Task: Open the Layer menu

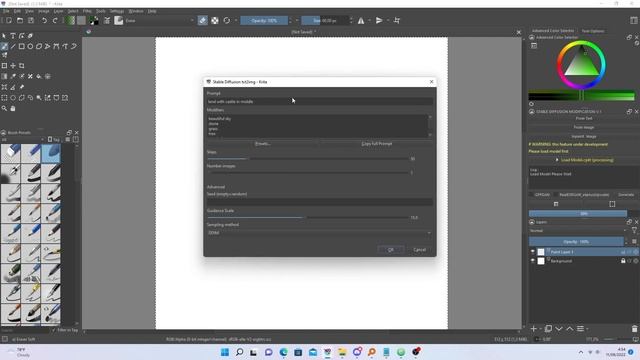Action: pos(58,11)
